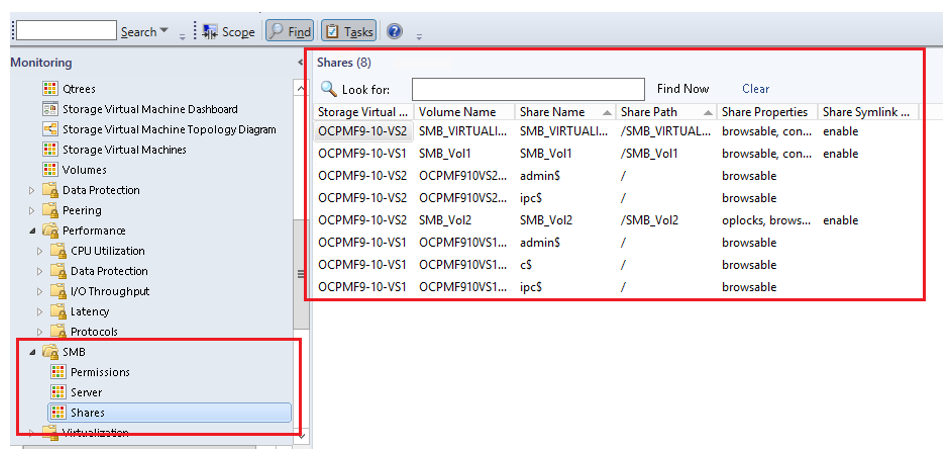The image size is (951, 458).
Task: Open the SMB Server view
Action: pyautogui.click(x=86, y=392)
